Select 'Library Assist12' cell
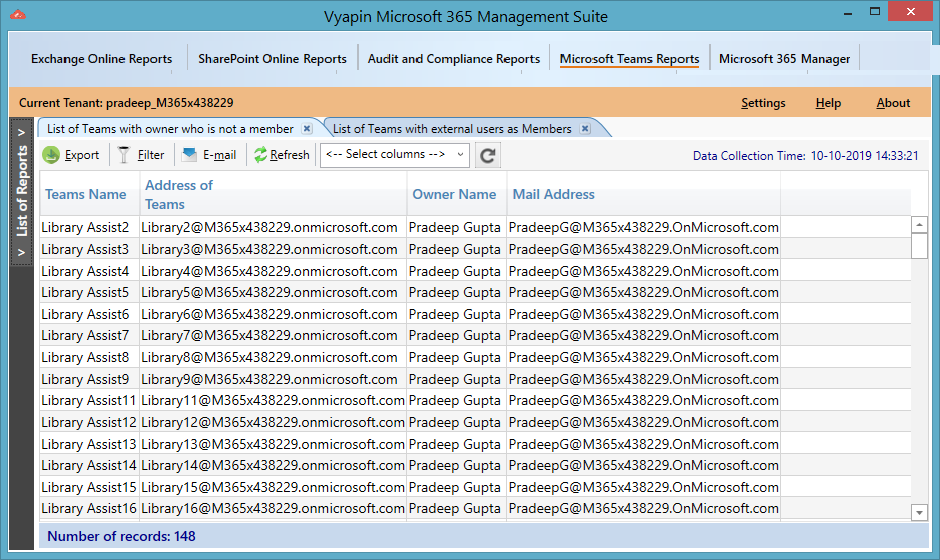 pos(89,422)
